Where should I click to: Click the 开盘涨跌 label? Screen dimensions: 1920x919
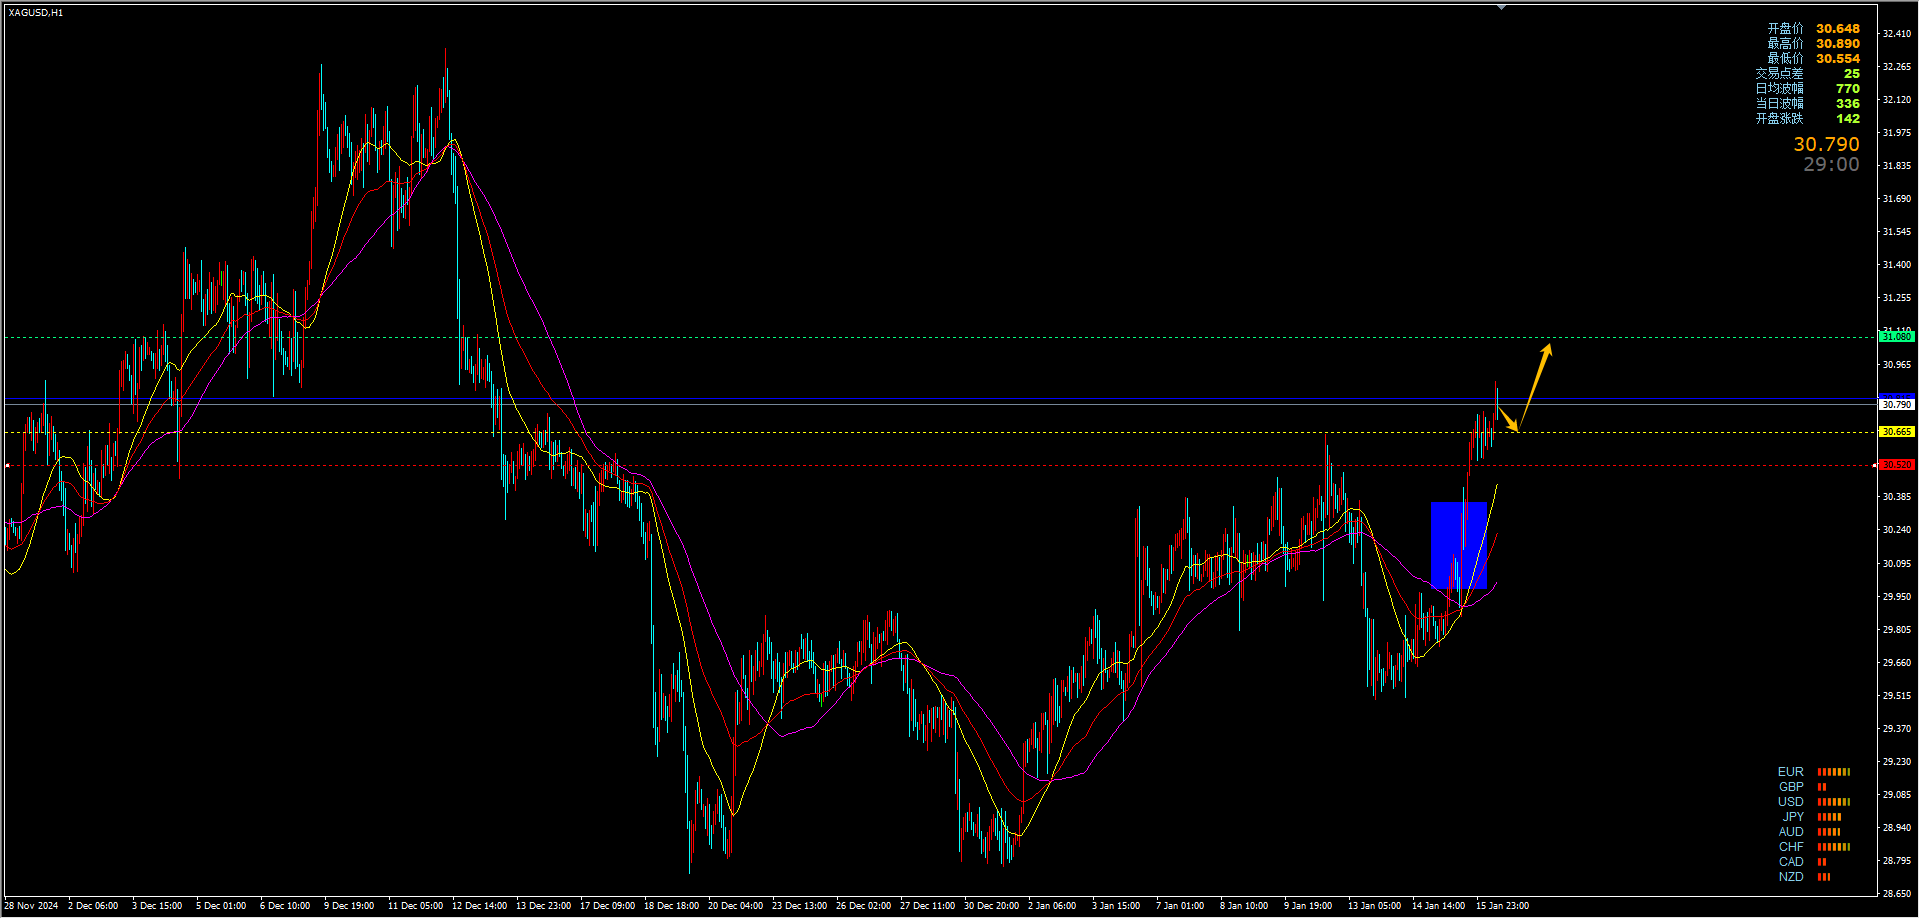tap(1779, 119)
